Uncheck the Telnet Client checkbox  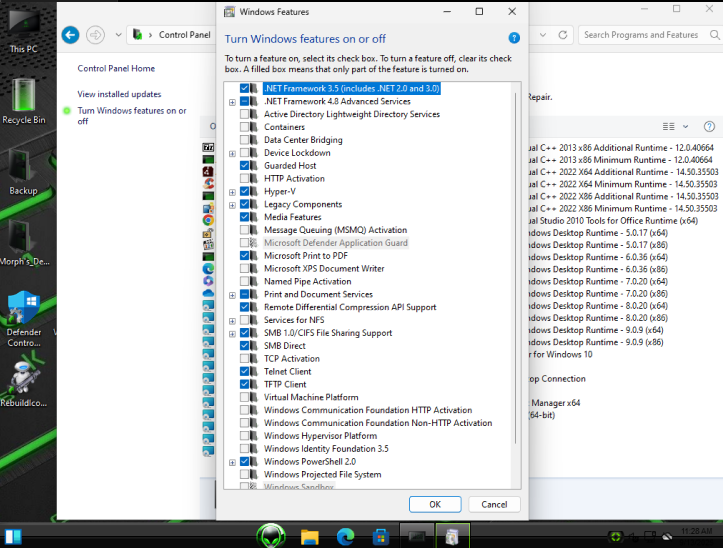coord(244,371)
